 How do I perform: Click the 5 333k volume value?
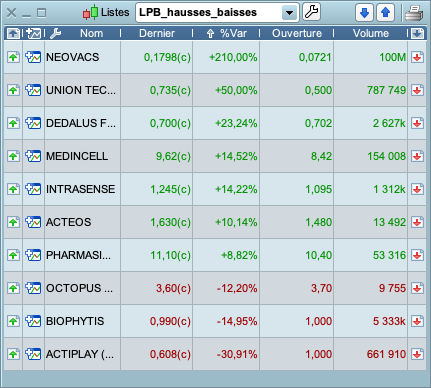pos(389,321)
